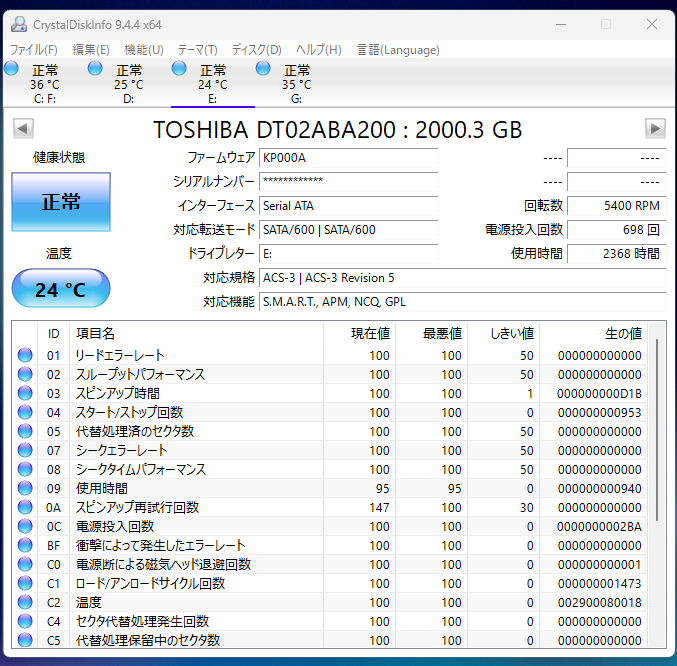Click the CrystalDiskInfo app icon in title bar
The height and width of the screenshot is (666, 677).
click(19, 24)
